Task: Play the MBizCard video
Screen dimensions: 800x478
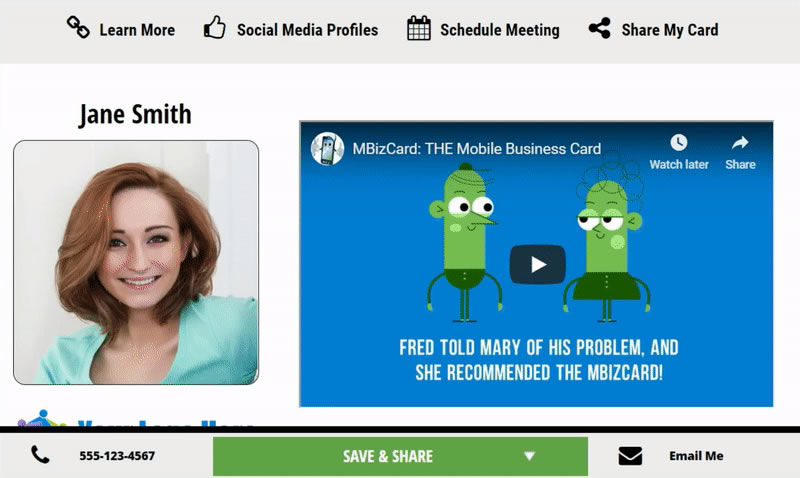Action: pyautogui.click(x=537, y=264)
